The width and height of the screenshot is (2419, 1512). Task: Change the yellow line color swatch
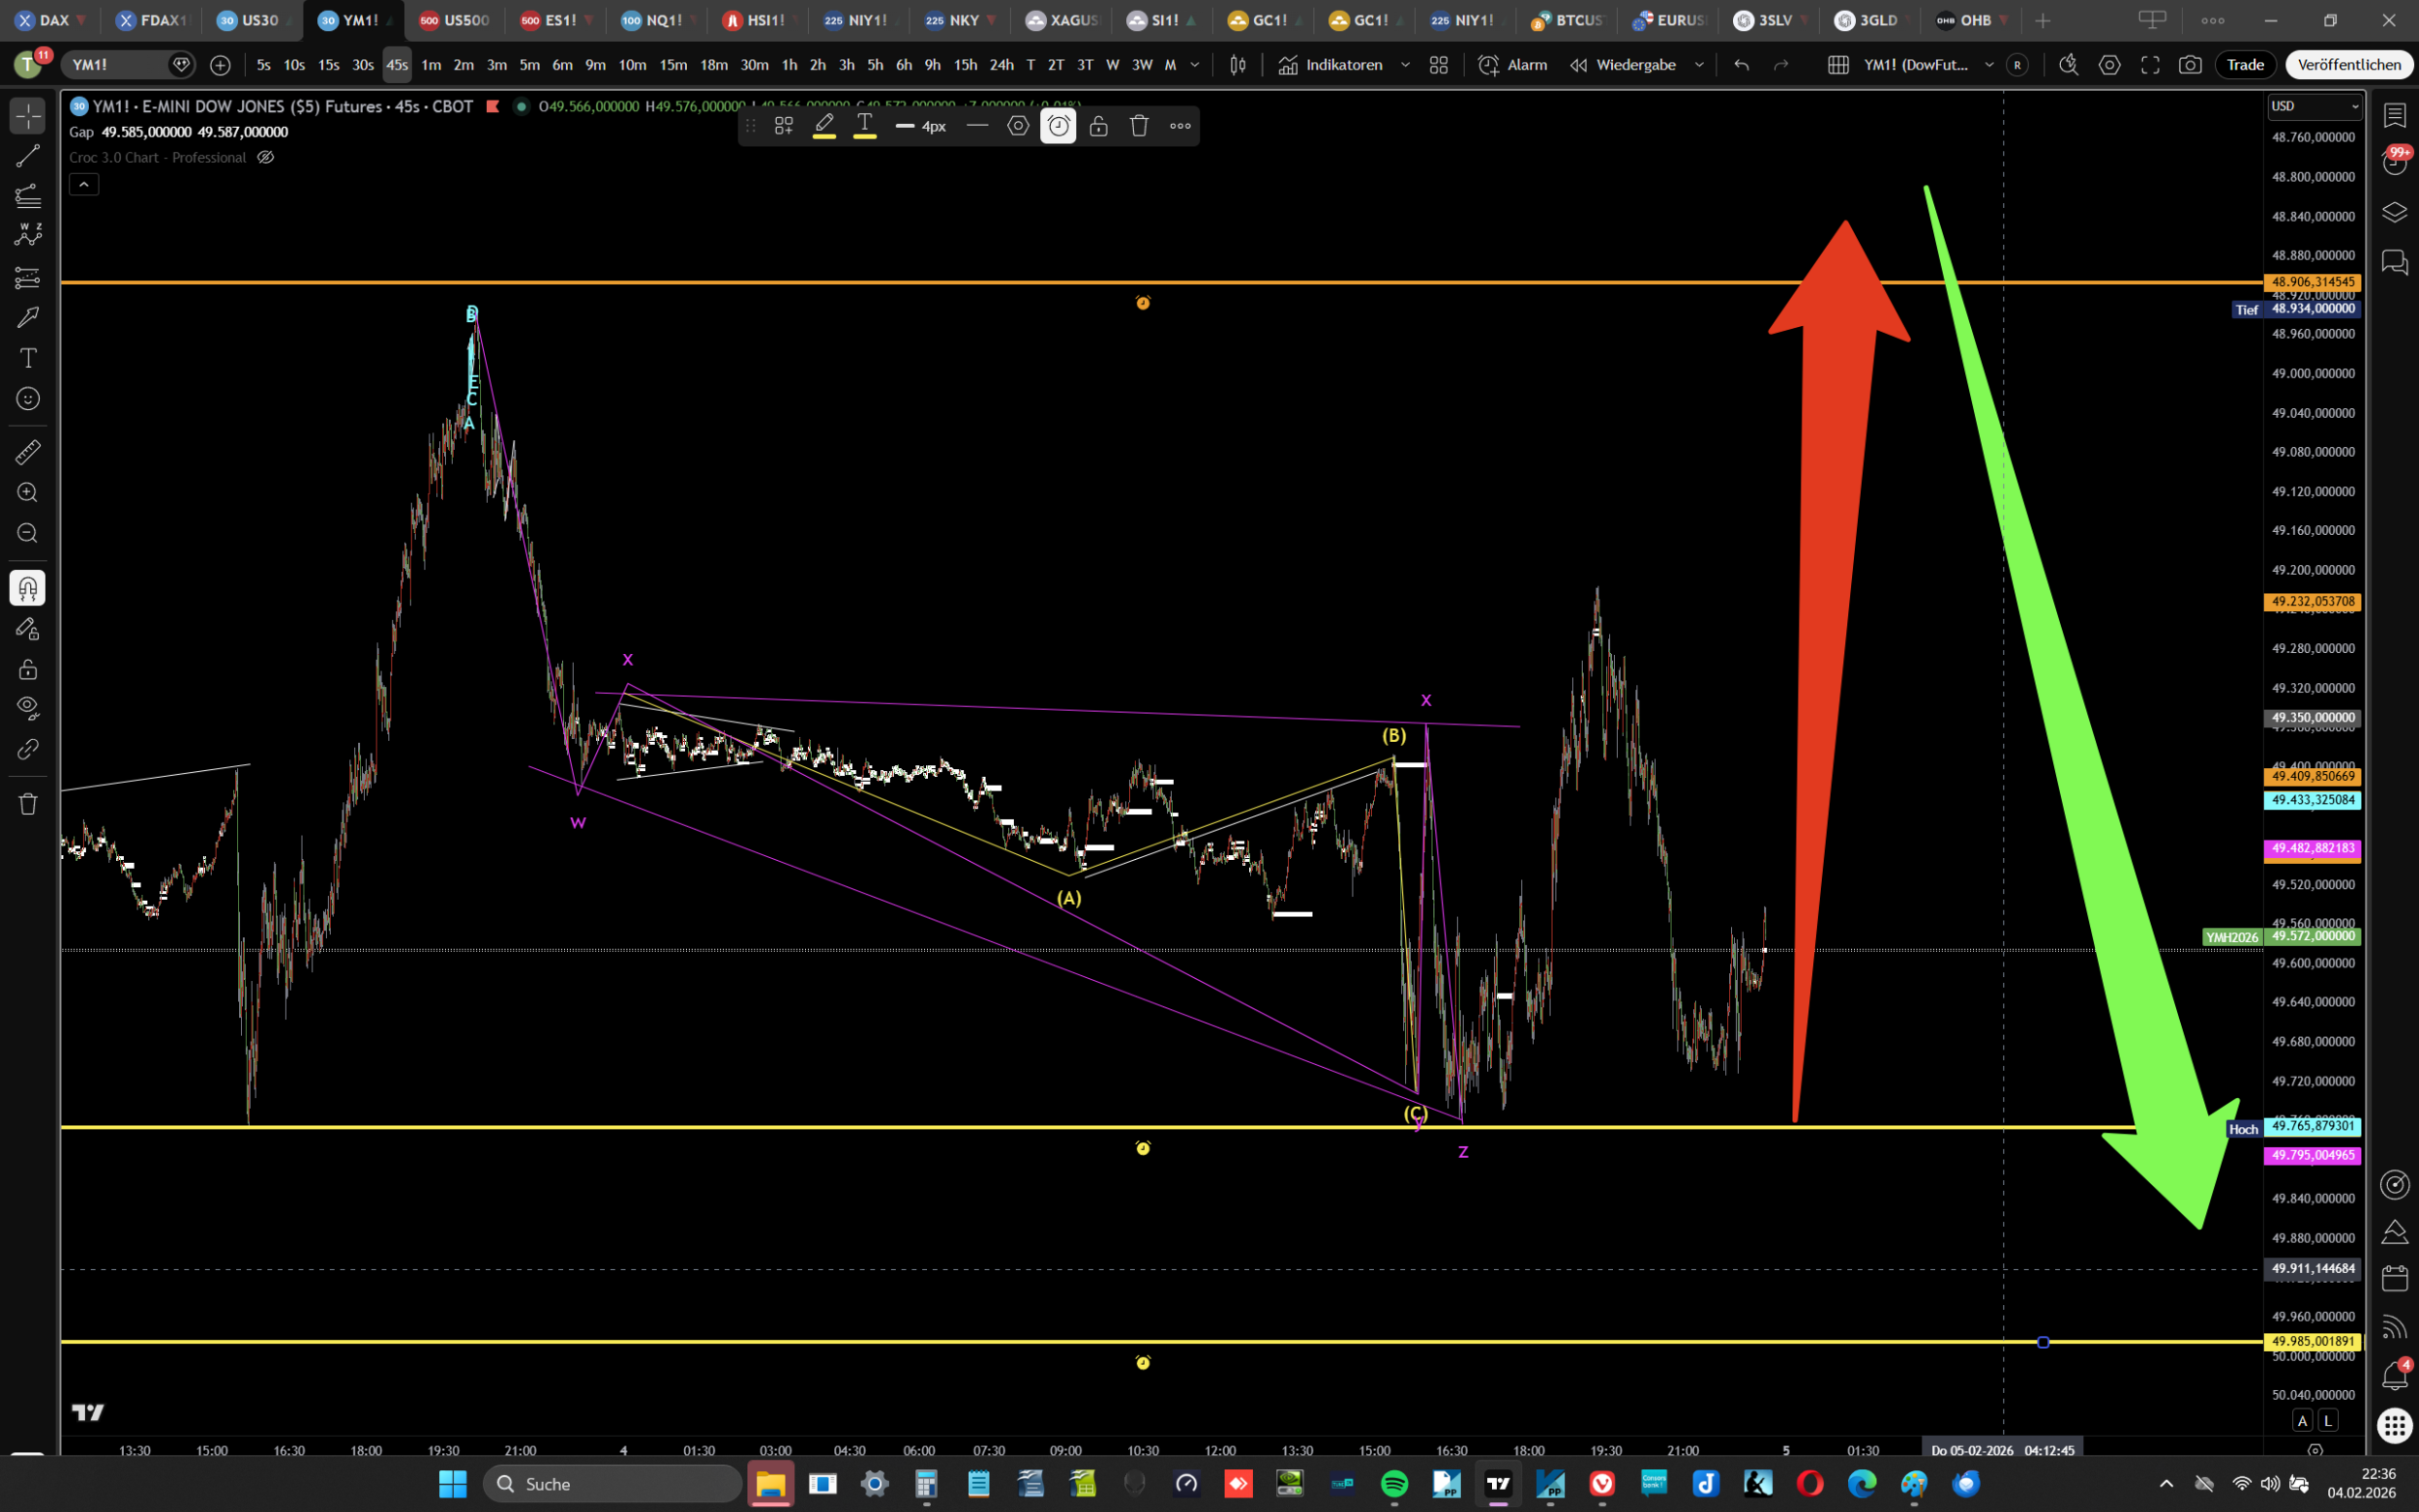824,126
